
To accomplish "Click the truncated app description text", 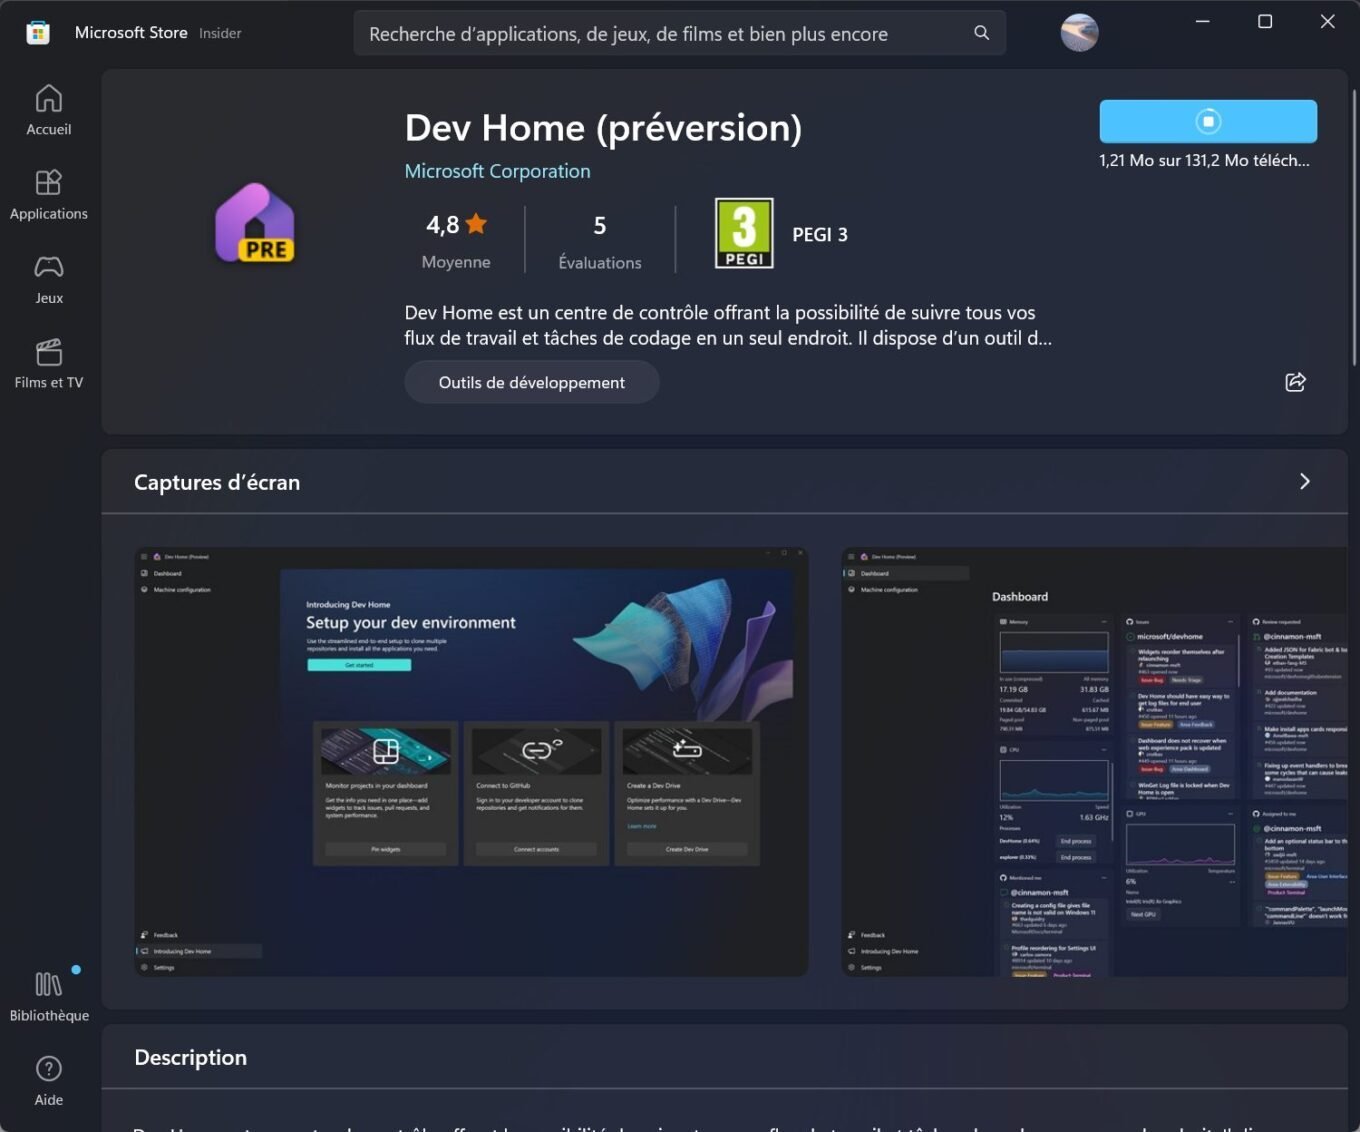I will pyautogui.click(x=728, y=325).
